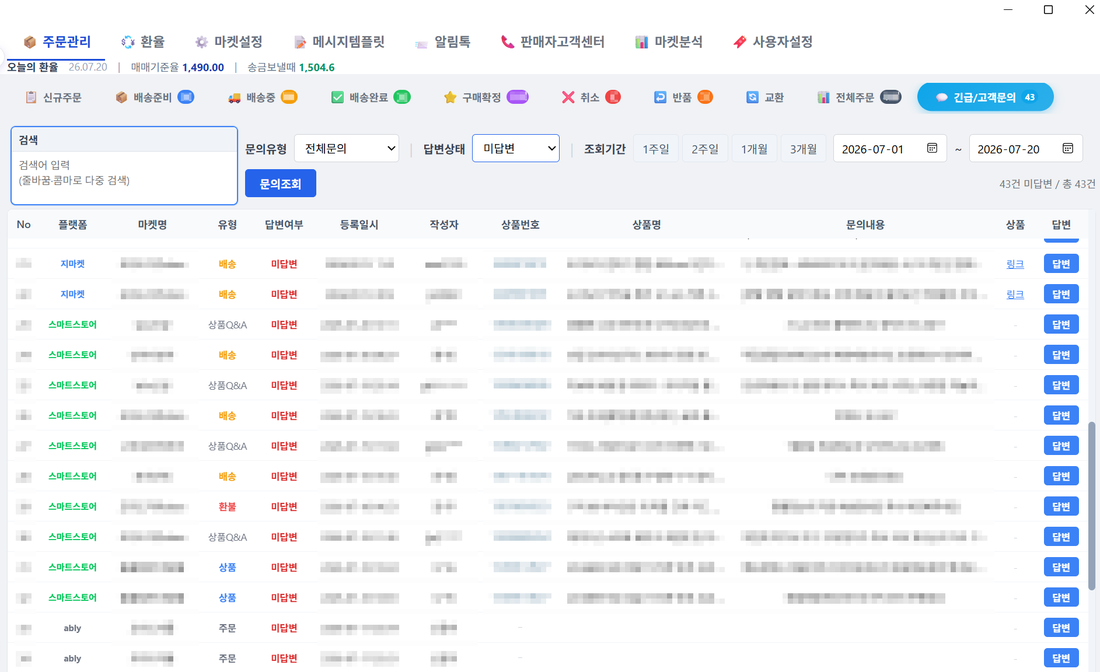Viewport: 1100px width, 672px height.
Task: Click the 메시지템플릿 document icon
Action: click(300, 42)
